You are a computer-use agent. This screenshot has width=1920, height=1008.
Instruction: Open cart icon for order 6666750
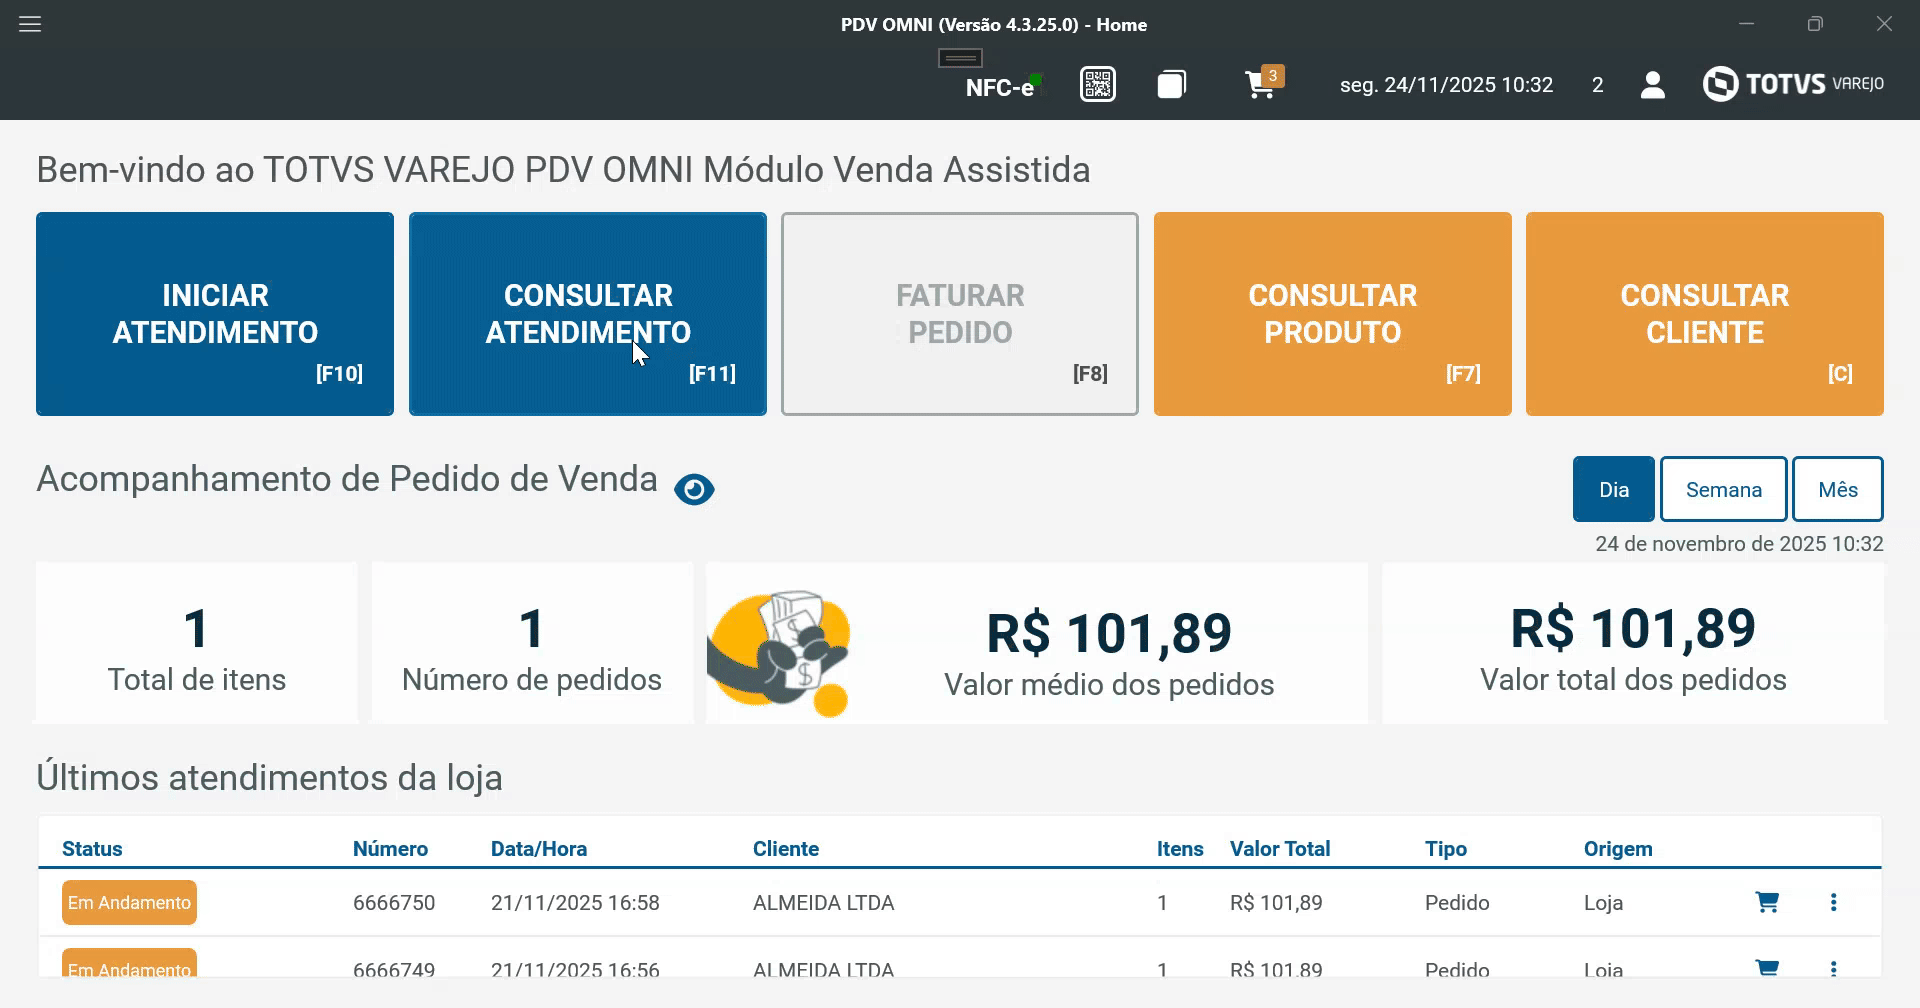[1767, 902]
